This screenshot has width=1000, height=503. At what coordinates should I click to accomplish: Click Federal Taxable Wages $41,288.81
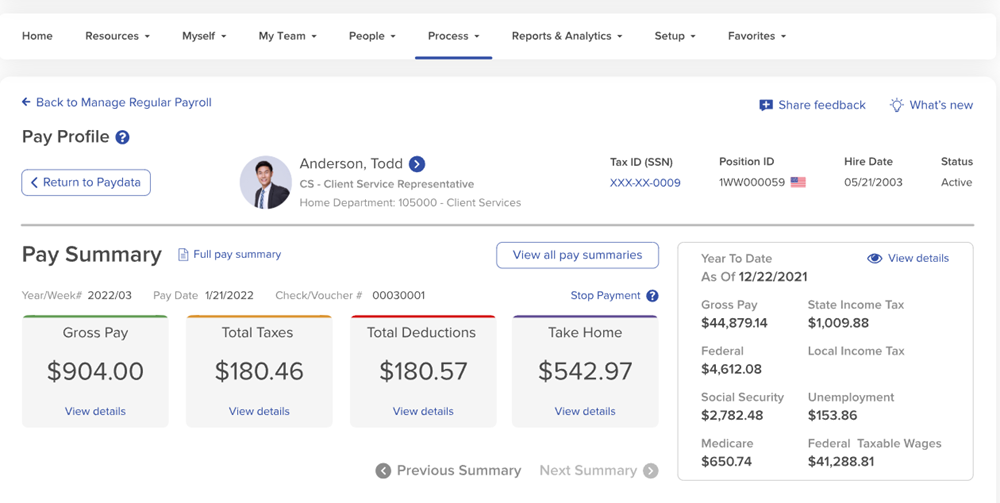coord(841,462)
